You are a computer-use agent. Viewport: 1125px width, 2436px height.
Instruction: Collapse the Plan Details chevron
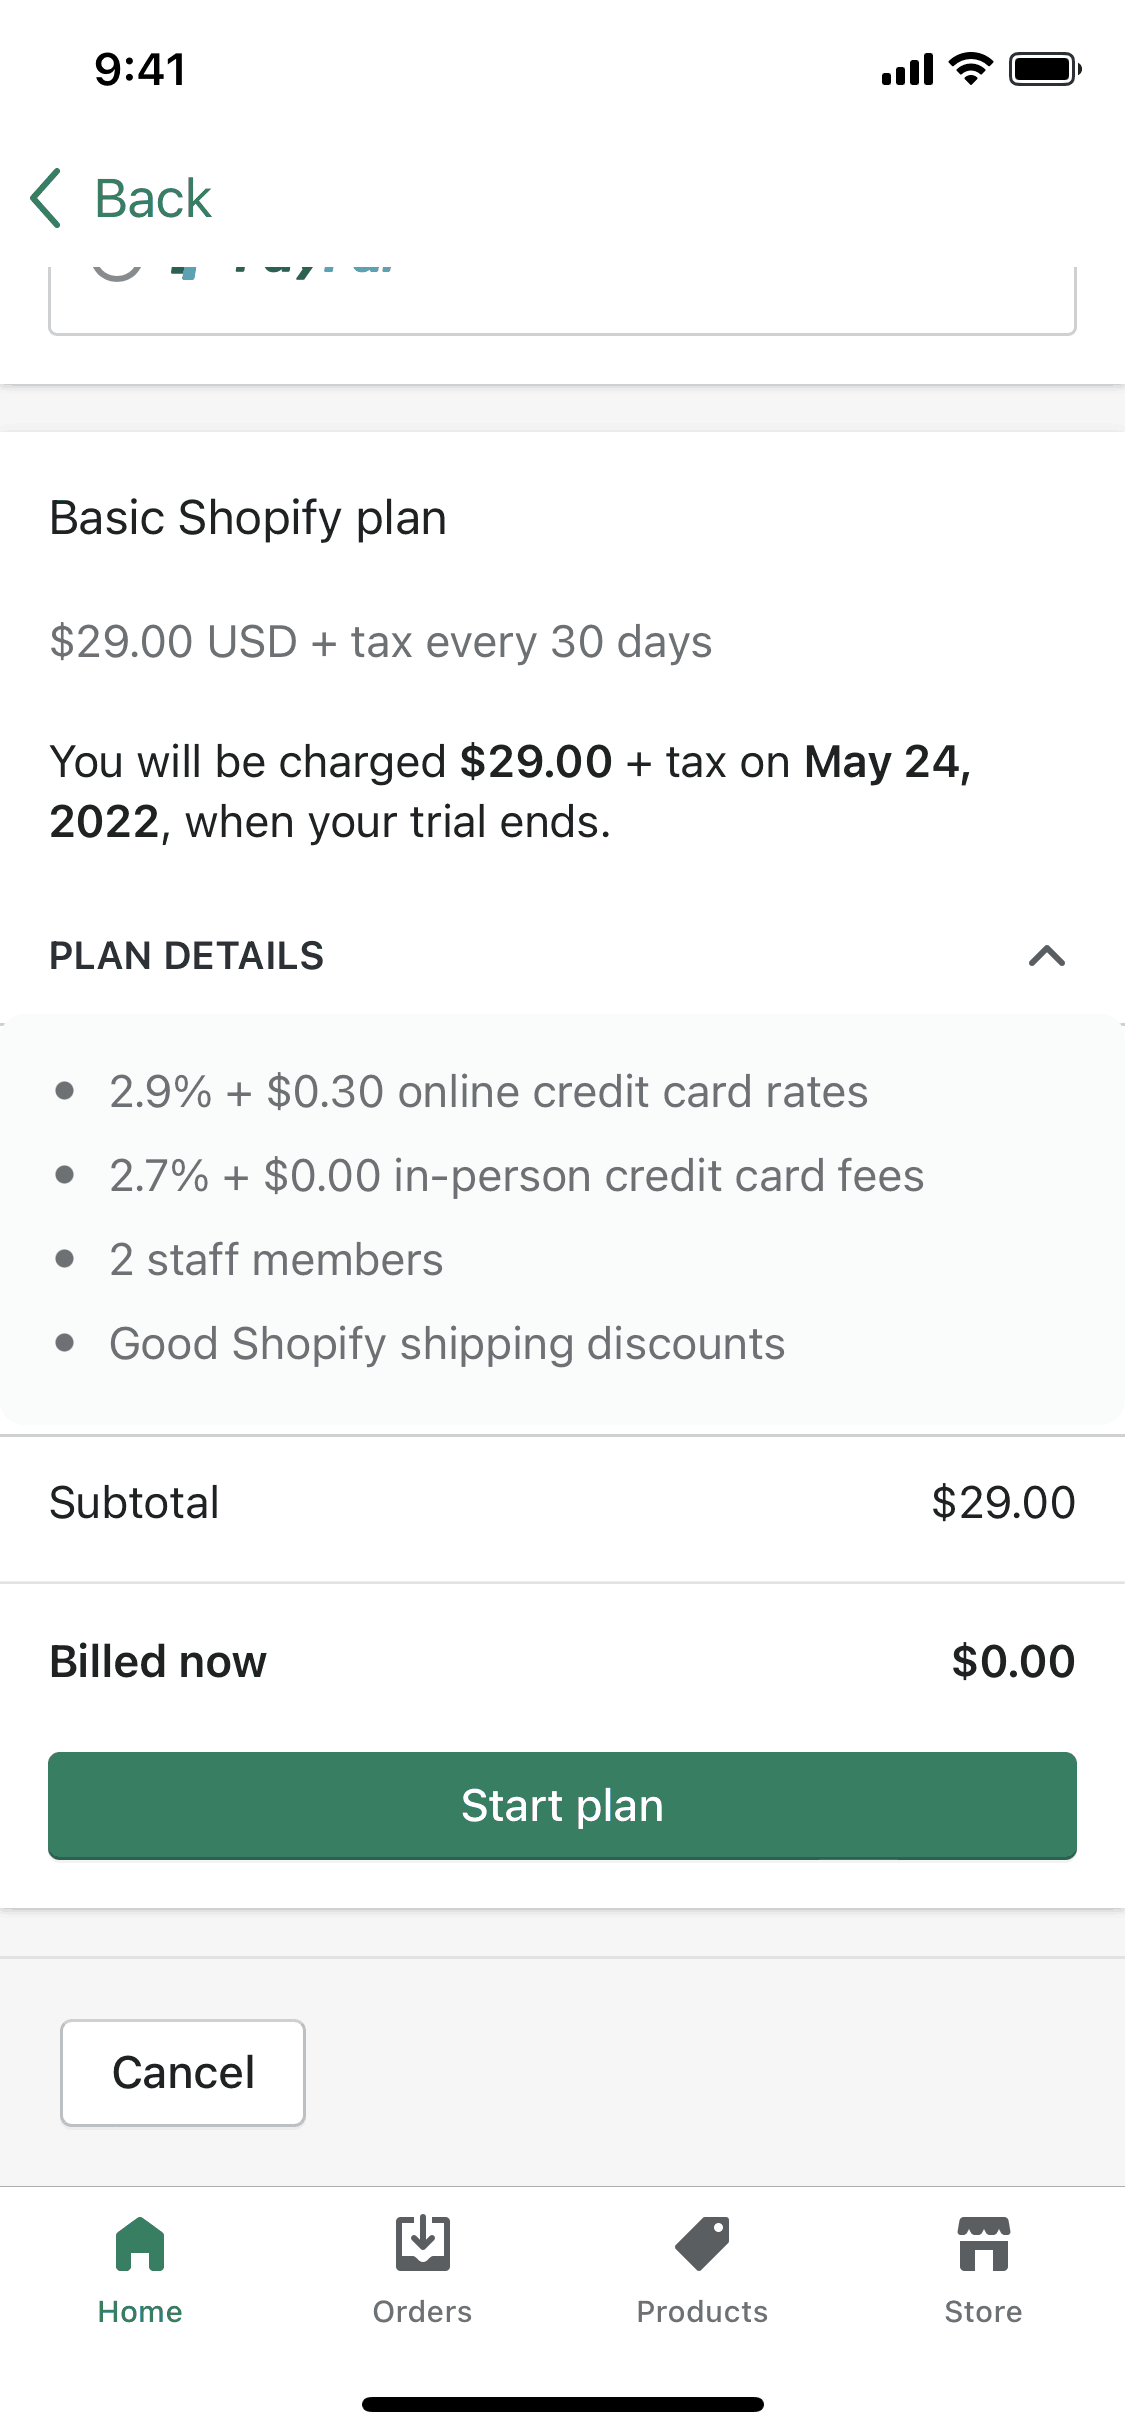point(1046,956)
